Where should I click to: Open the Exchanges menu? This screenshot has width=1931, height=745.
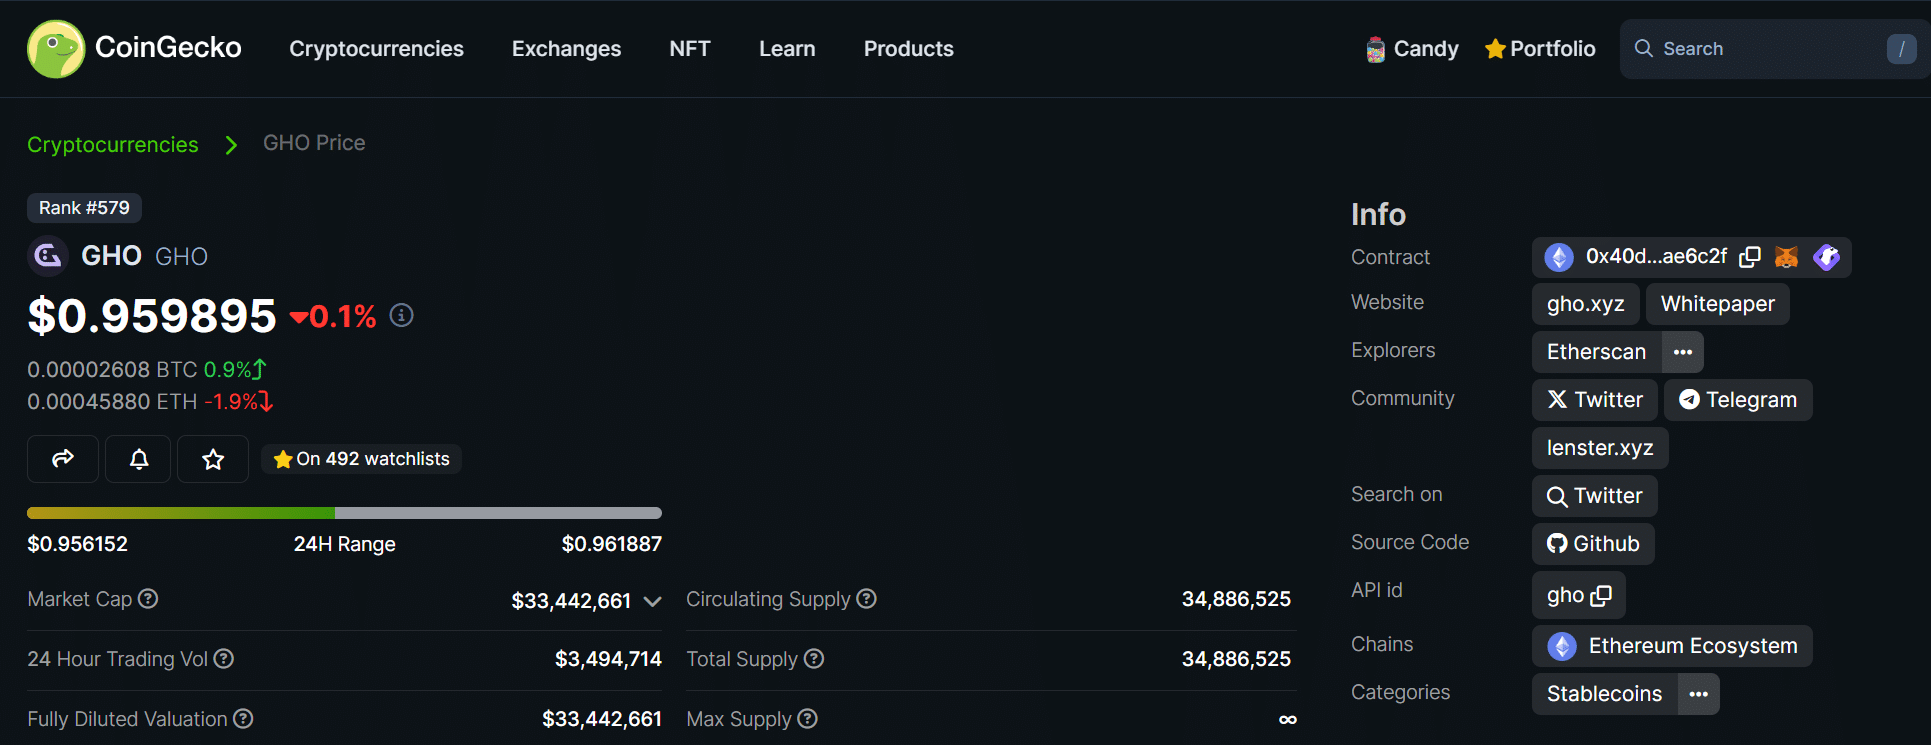coord(566,49)
